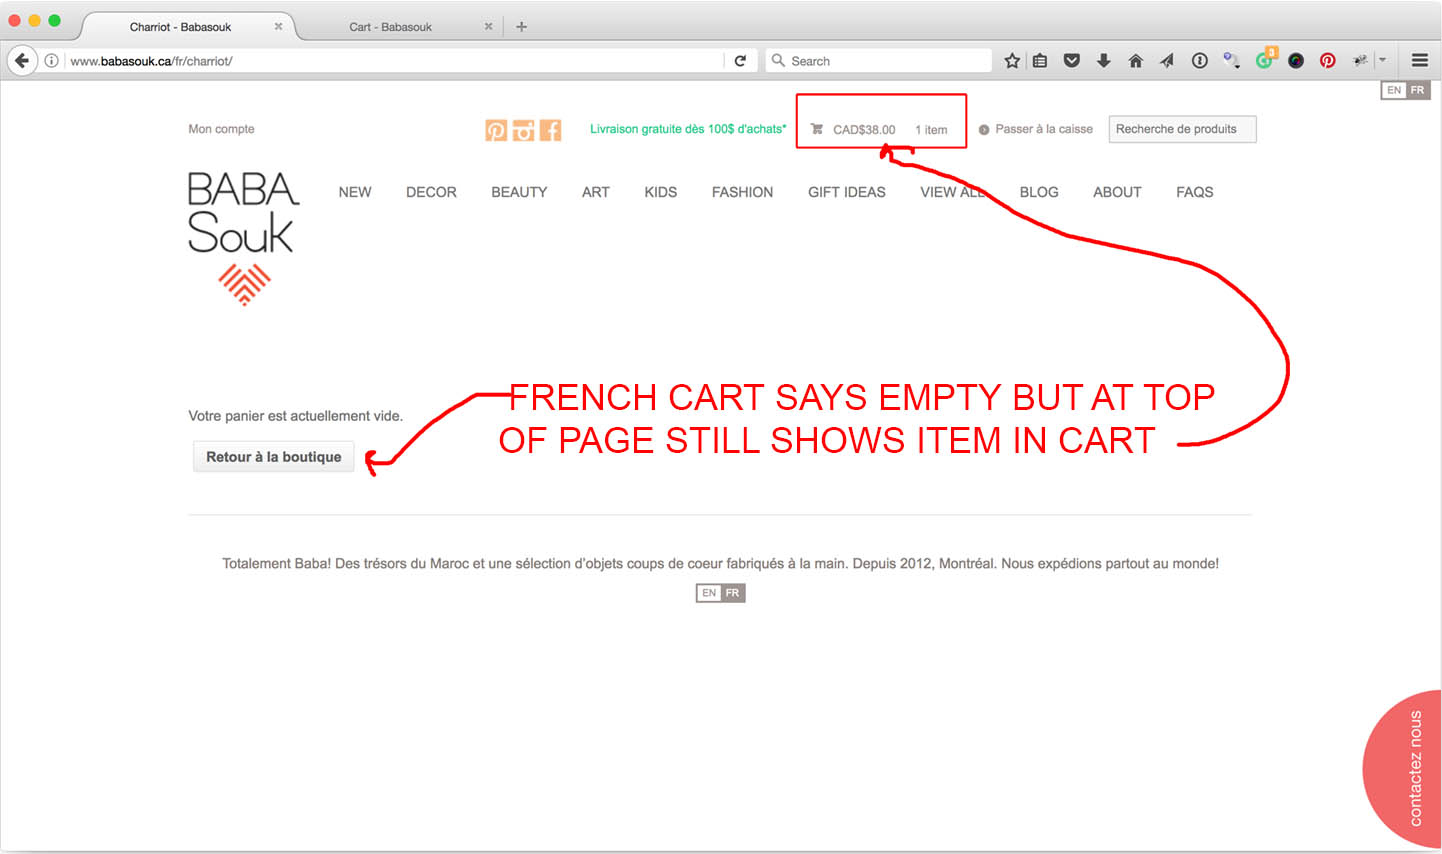Bookmark this page with the star icon

coord(1012,61)
